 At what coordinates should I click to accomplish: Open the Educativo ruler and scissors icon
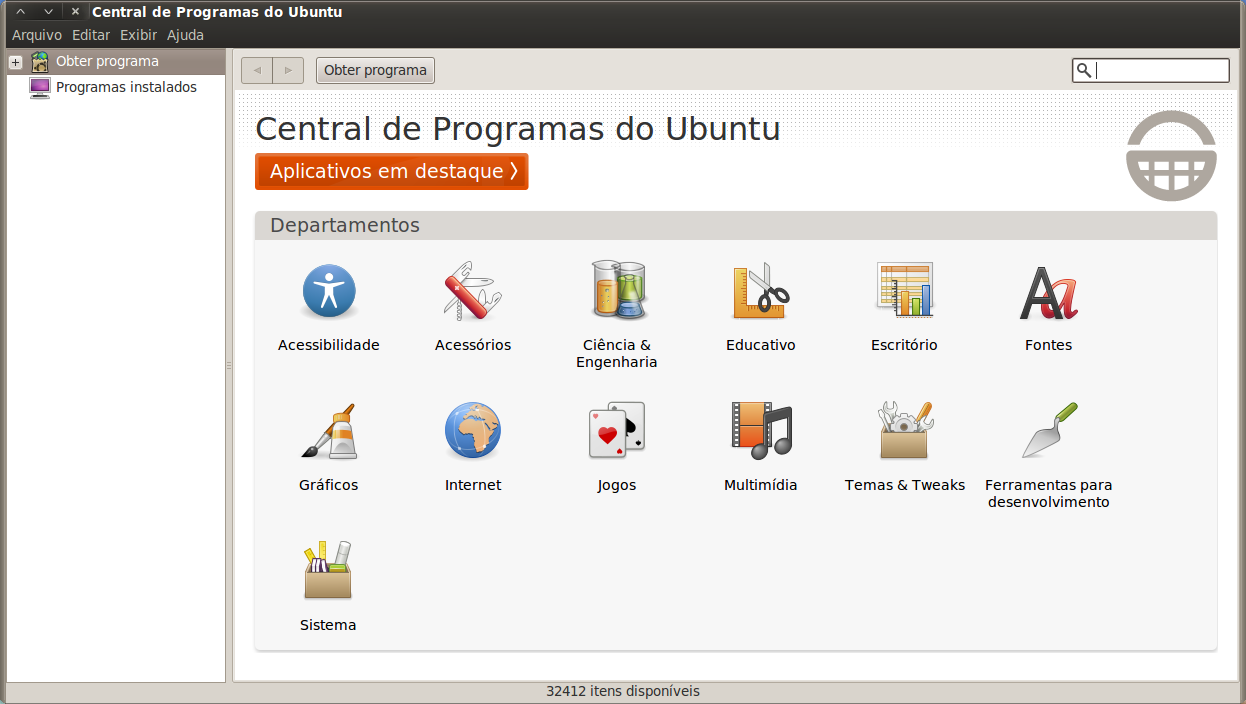click(761, 291)
